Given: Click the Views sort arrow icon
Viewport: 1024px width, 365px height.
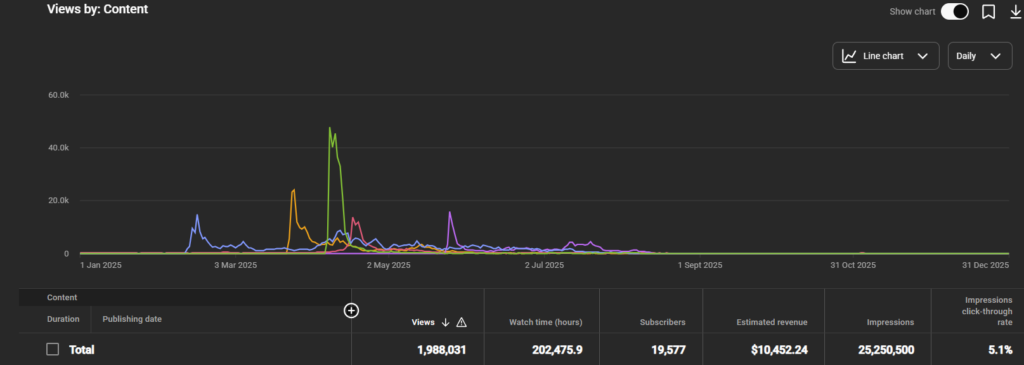Looking at the screenshot, I should pos(446,322).
